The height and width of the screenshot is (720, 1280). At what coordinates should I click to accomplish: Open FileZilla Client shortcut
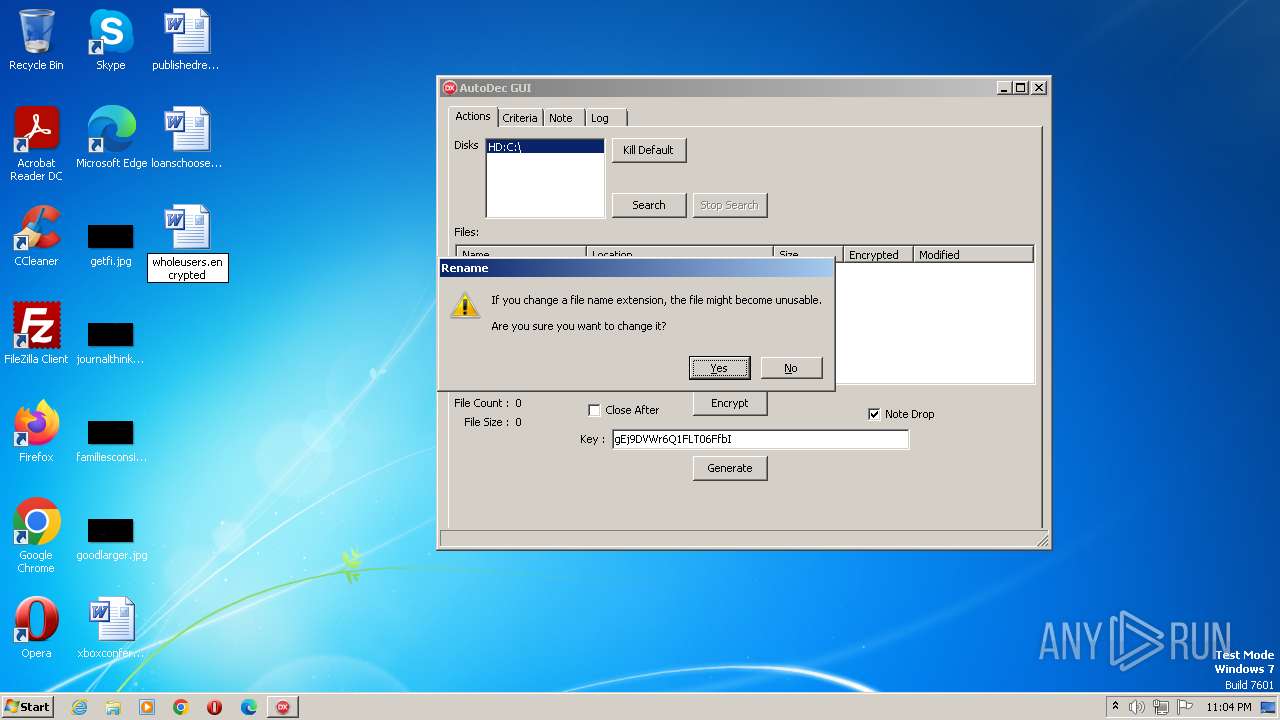tap(36, 333)
